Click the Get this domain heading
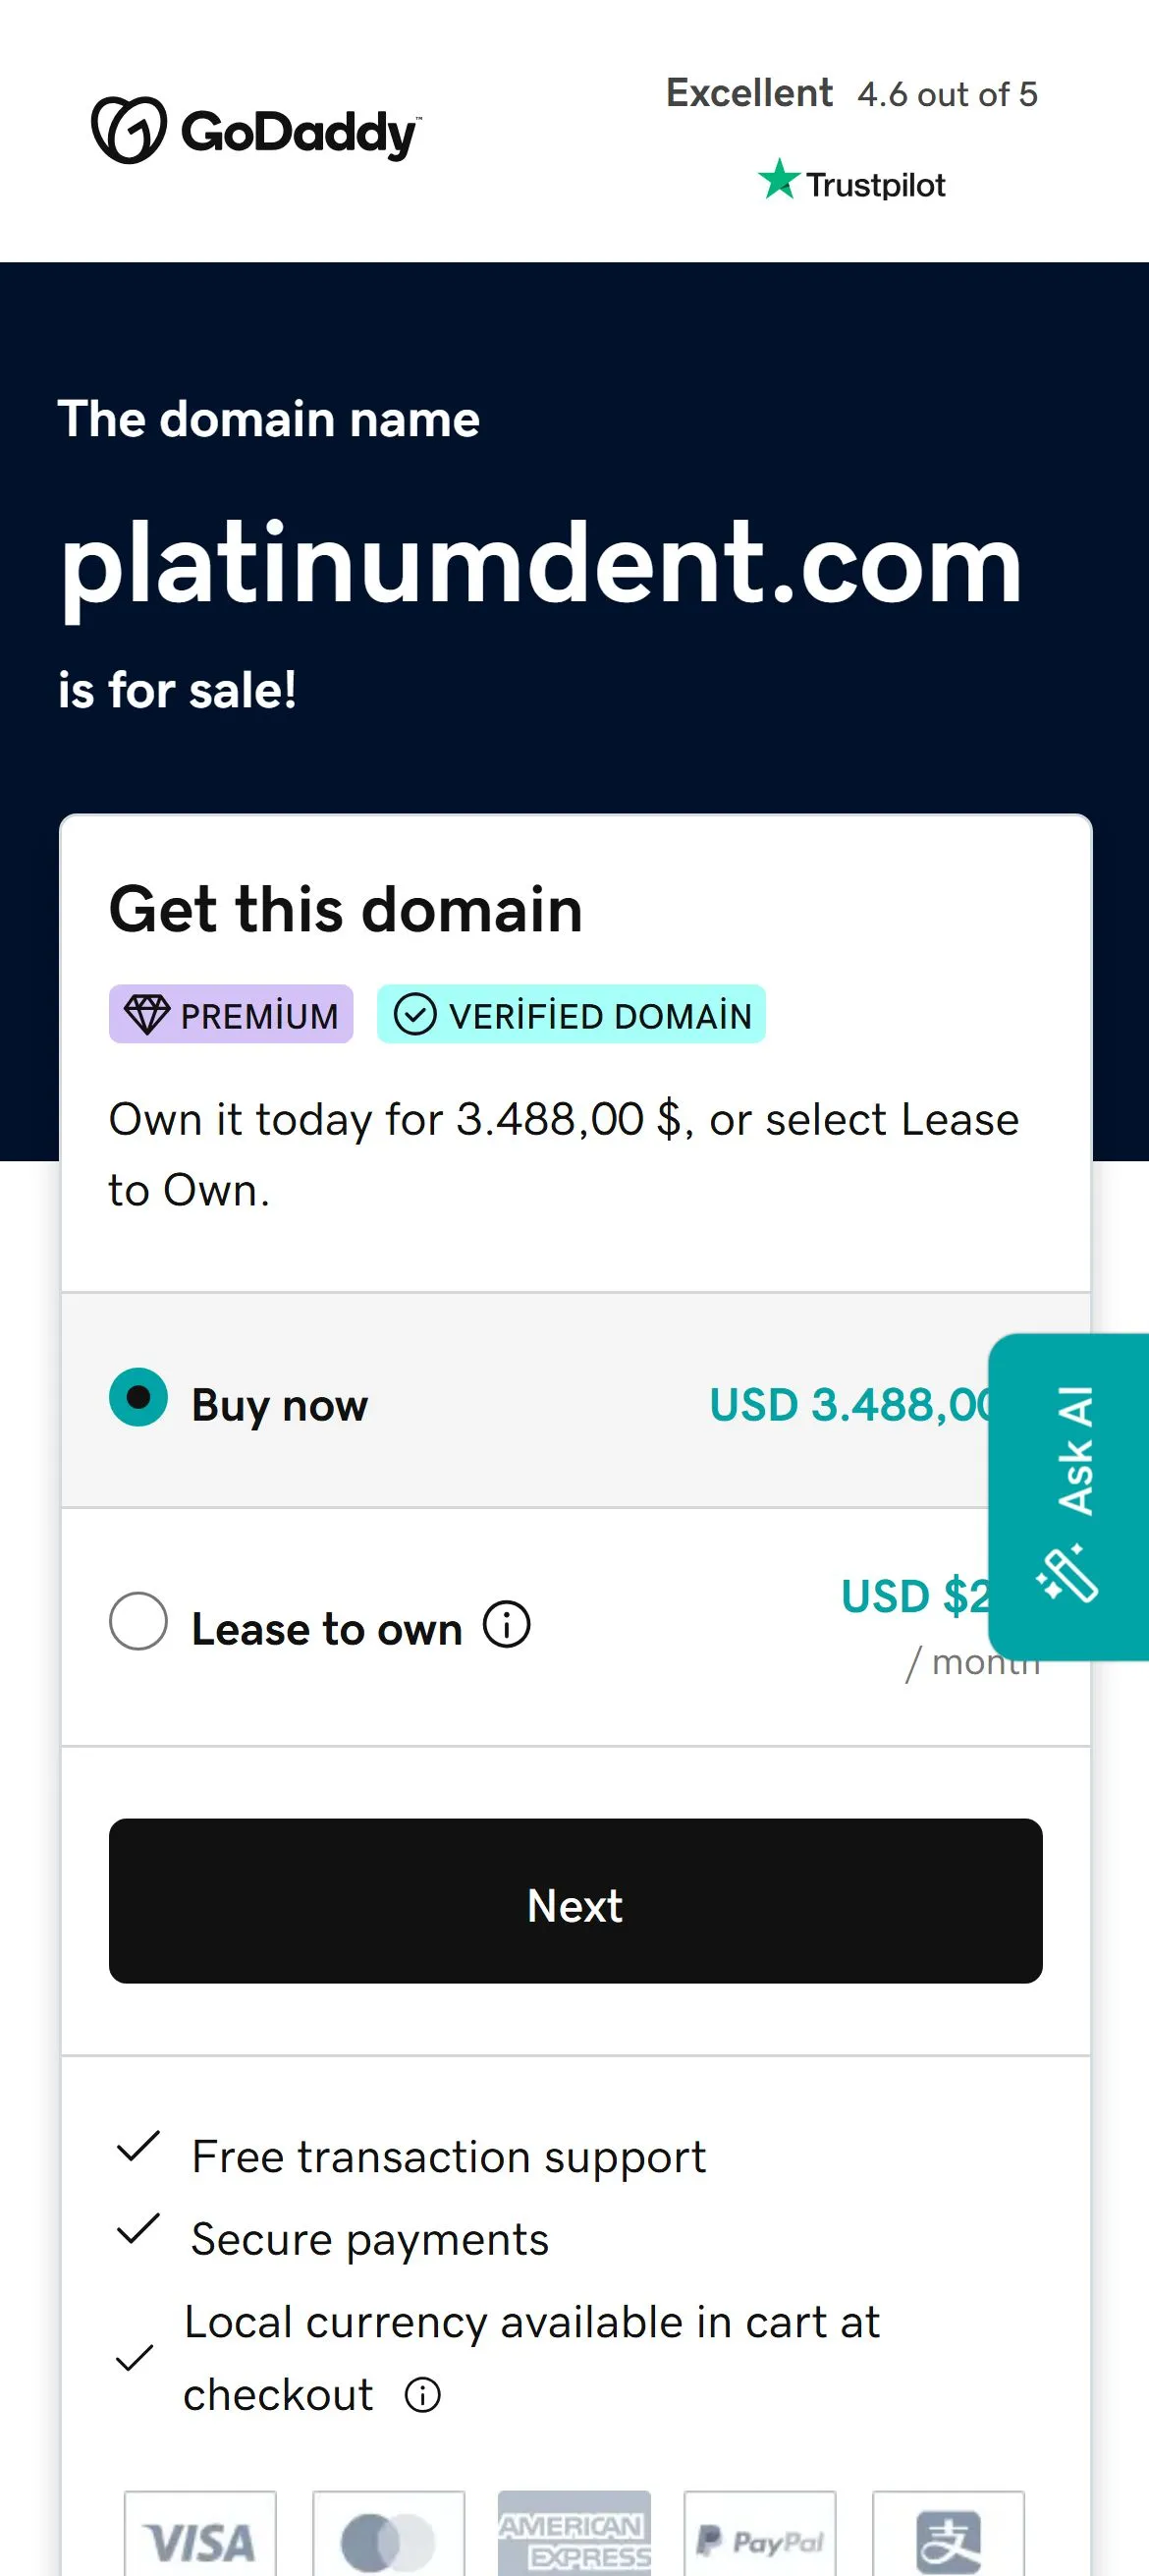The height and width of the screenshot is (2576, 1149). tap(346, 909)
